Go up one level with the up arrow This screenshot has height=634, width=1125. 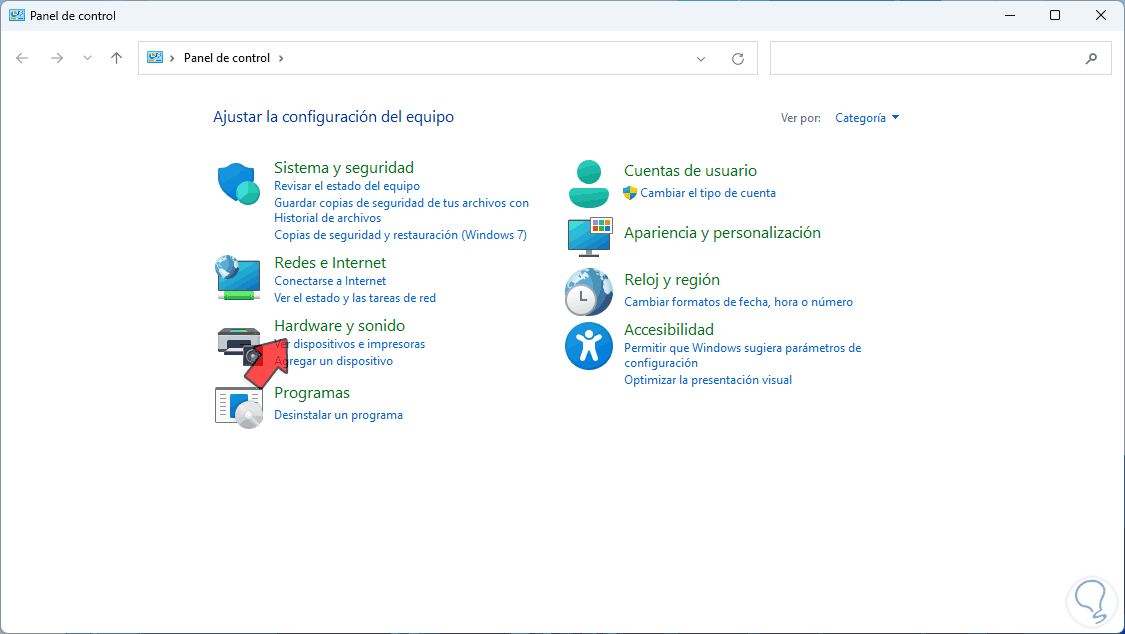pos(116,58)
